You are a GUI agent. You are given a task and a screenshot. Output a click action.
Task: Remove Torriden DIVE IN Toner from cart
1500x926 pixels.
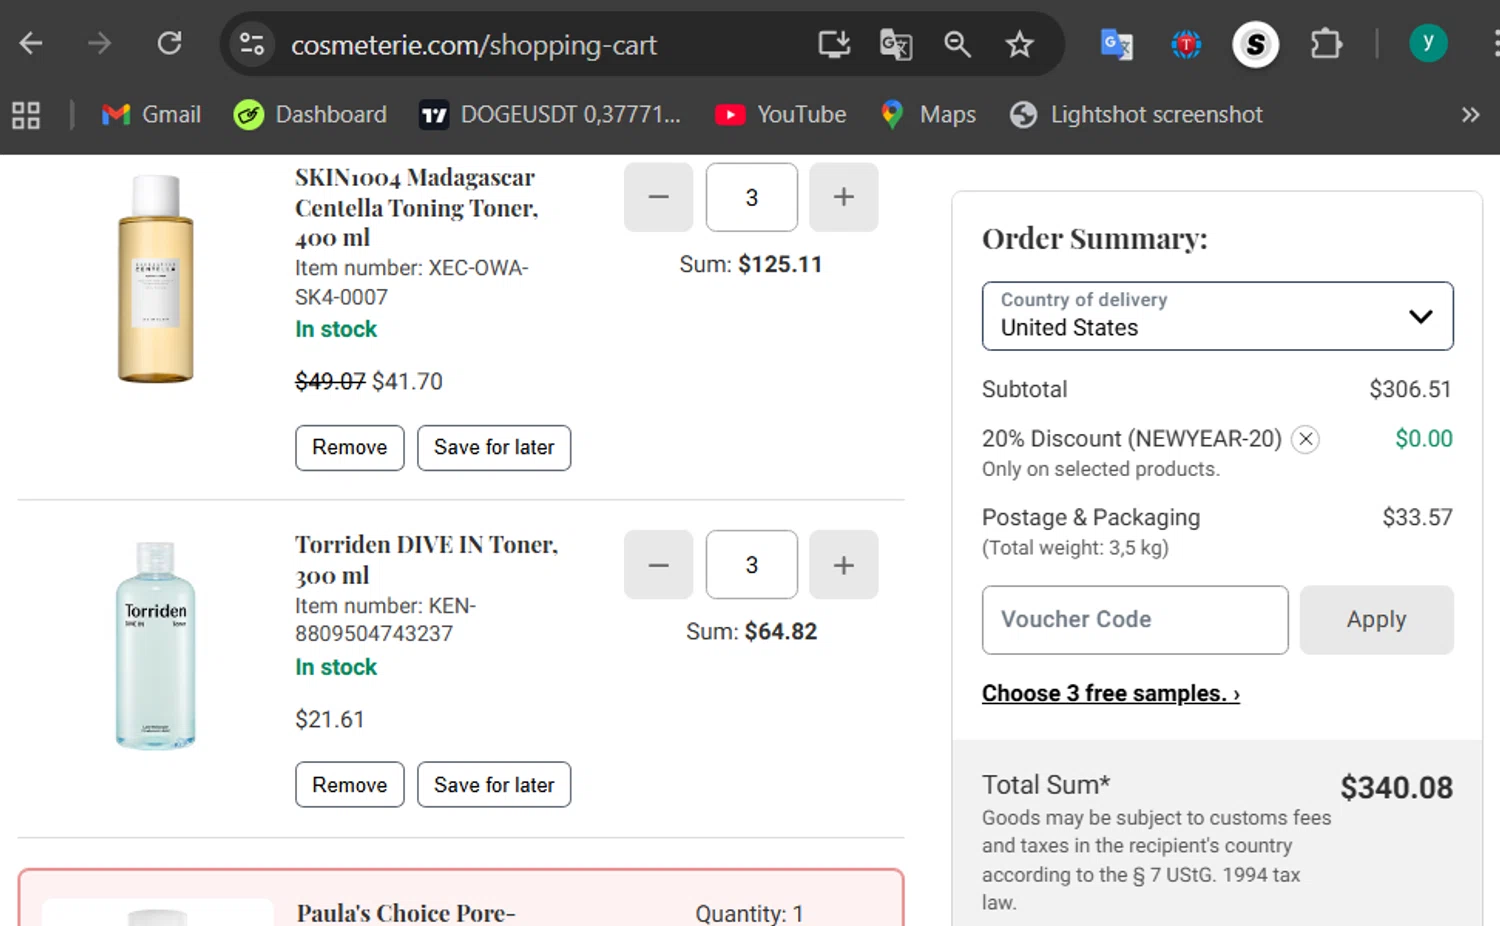350,785
